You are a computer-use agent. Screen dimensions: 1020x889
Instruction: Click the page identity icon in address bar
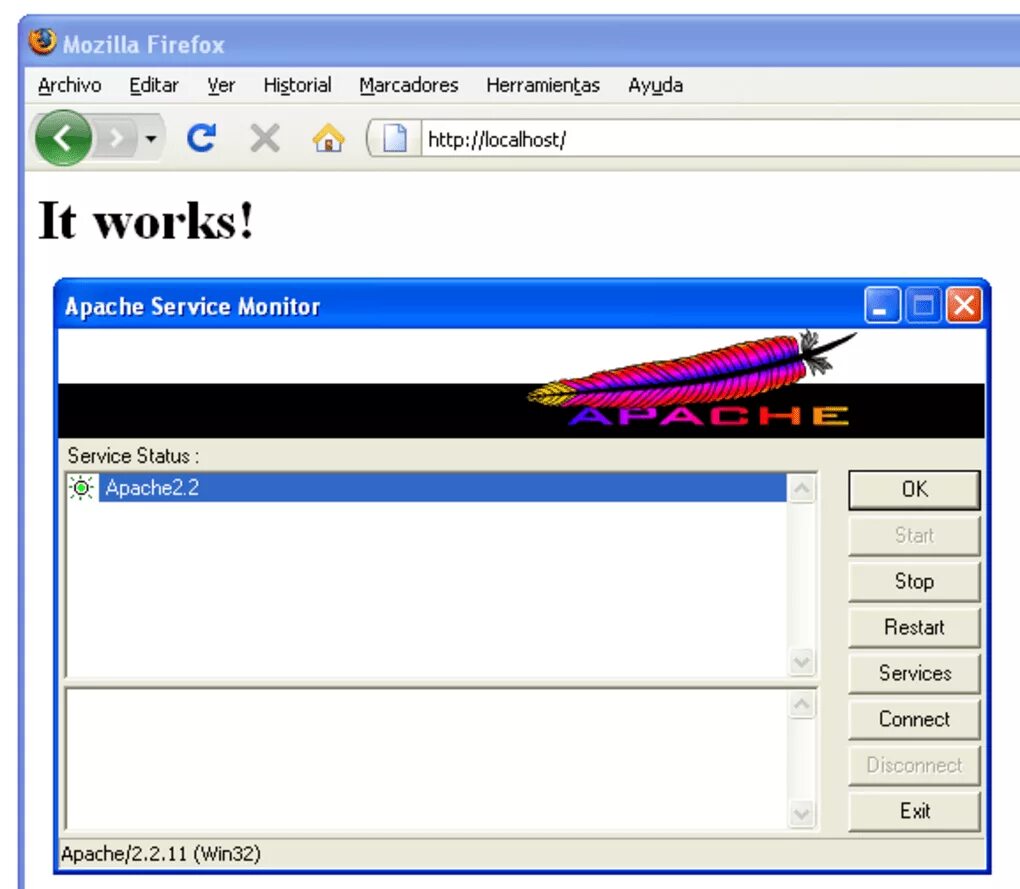tap(394, 139)
